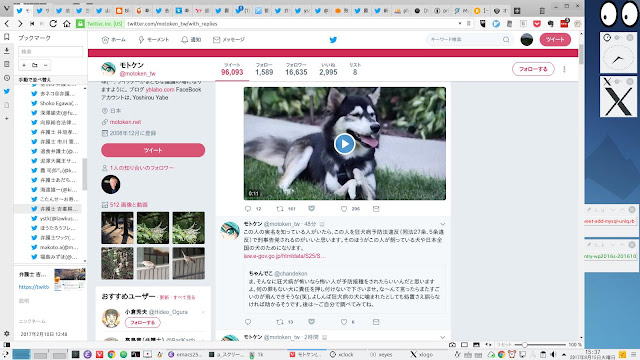640x360 pixels.
Task: Click the Twitter bird logo in header
Action: pyautogui.click(x=333, y=40)
